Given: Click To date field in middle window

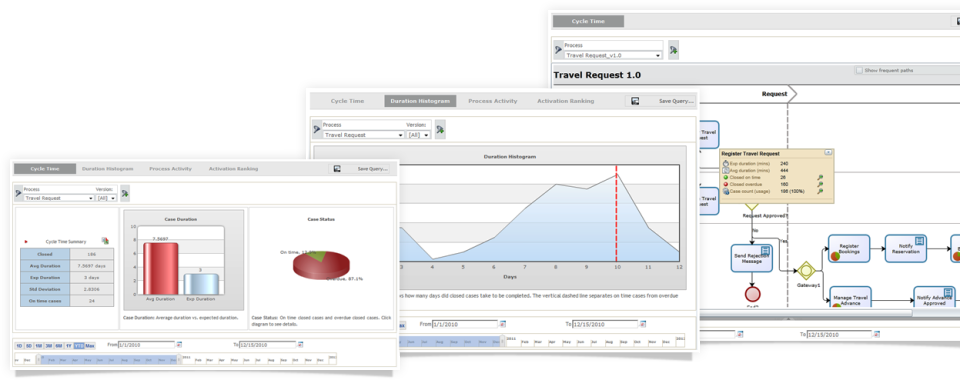Looking at the screenshot, I should [605, 324].
